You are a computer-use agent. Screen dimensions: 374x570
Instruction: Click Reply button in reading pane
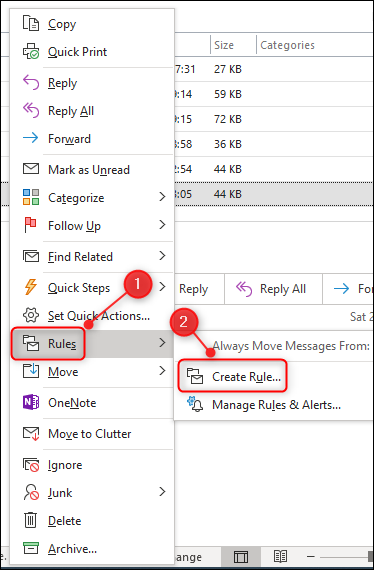[x=199, y=289]
